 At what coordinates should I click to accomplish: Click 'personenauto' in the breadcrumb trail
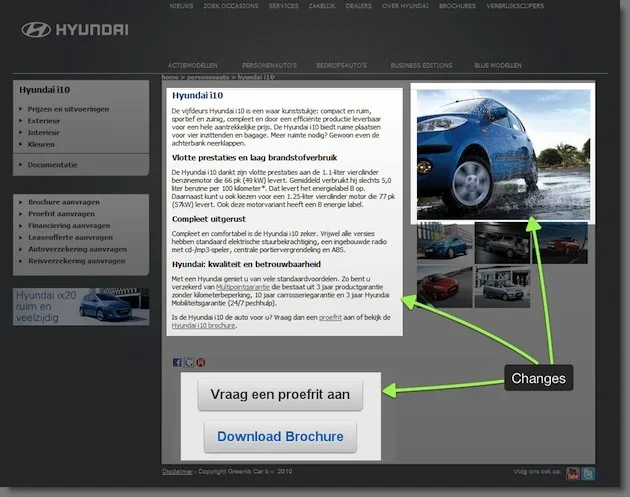[208, 77]
